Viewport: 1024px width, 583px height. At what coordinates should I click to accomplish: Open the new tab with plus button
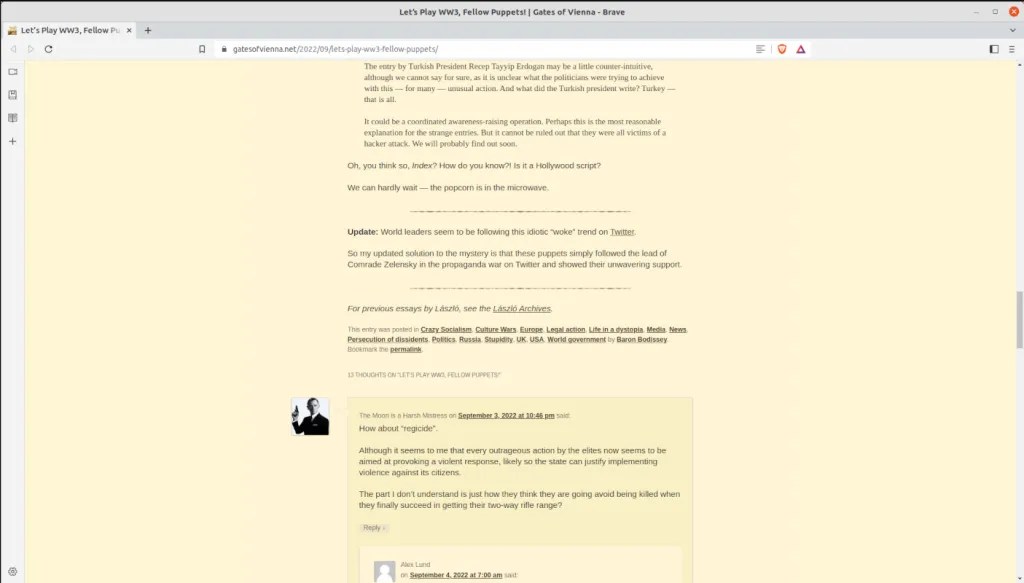pos(148,30)
